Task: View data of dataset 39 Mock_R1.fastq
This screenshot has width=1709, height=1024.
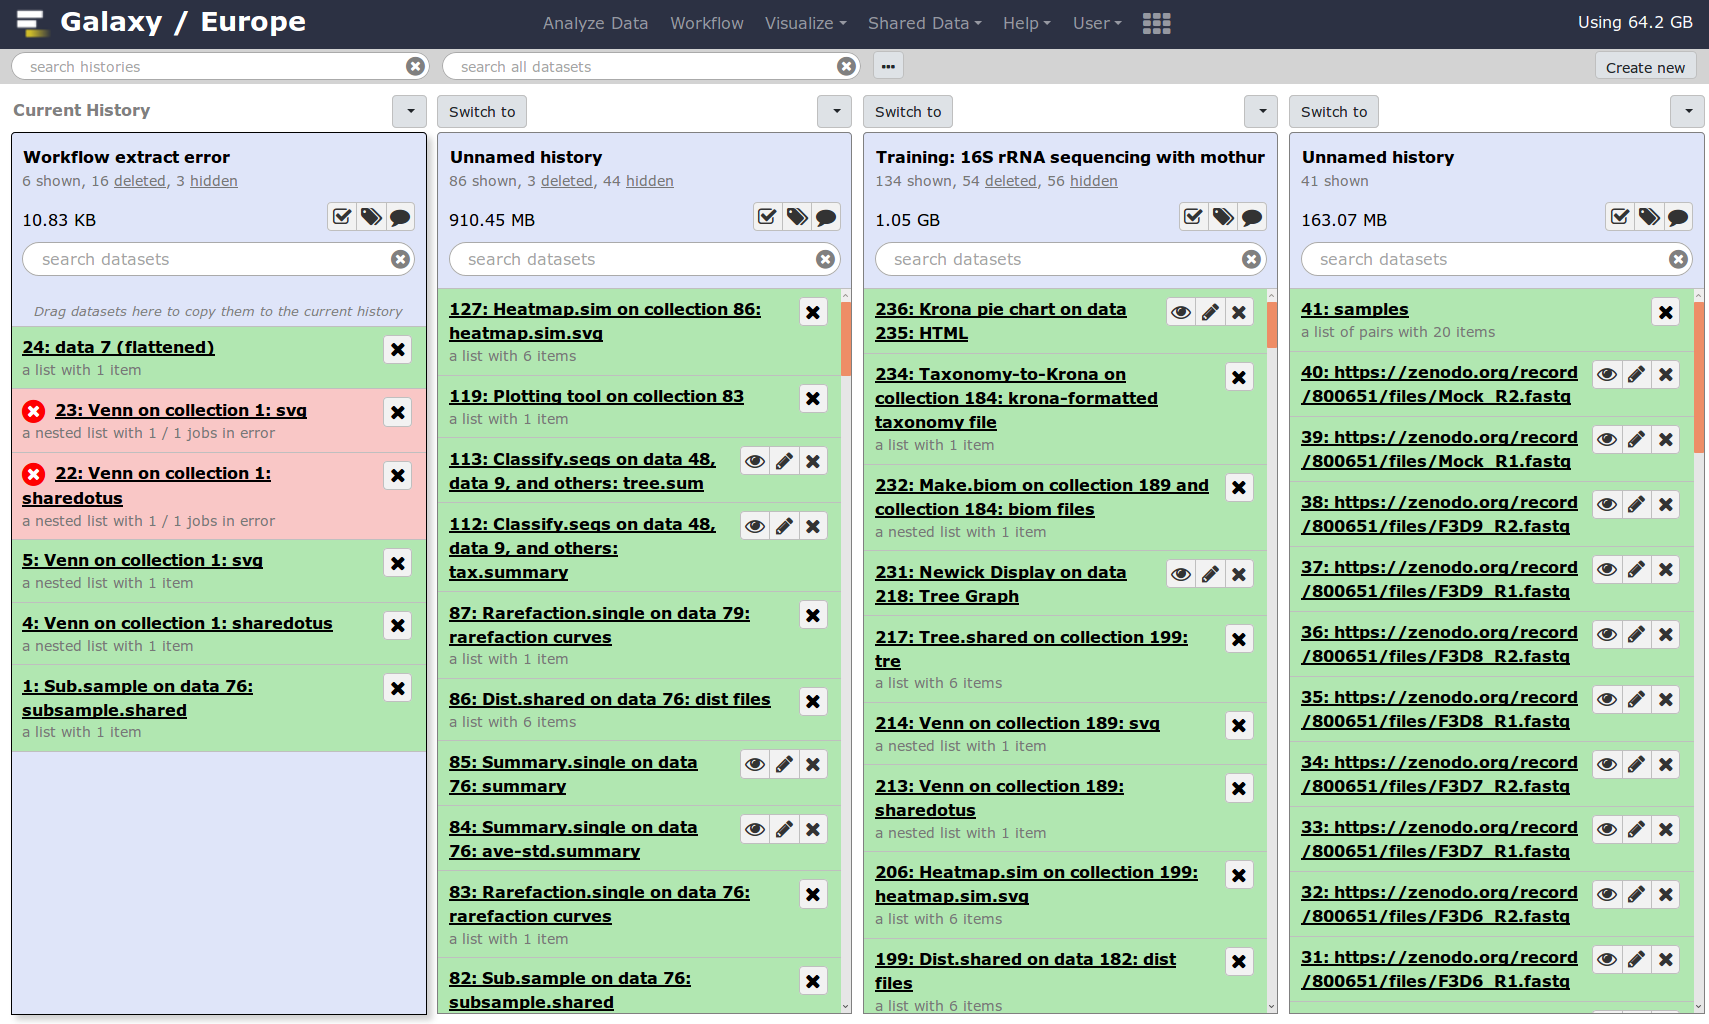Action: [1607, 439]
